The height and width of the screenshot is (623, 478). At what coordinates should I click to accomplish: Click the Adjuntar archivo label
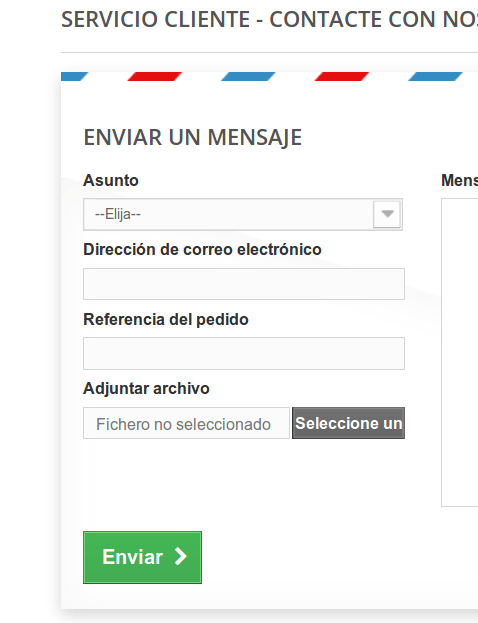click(146, 389)
